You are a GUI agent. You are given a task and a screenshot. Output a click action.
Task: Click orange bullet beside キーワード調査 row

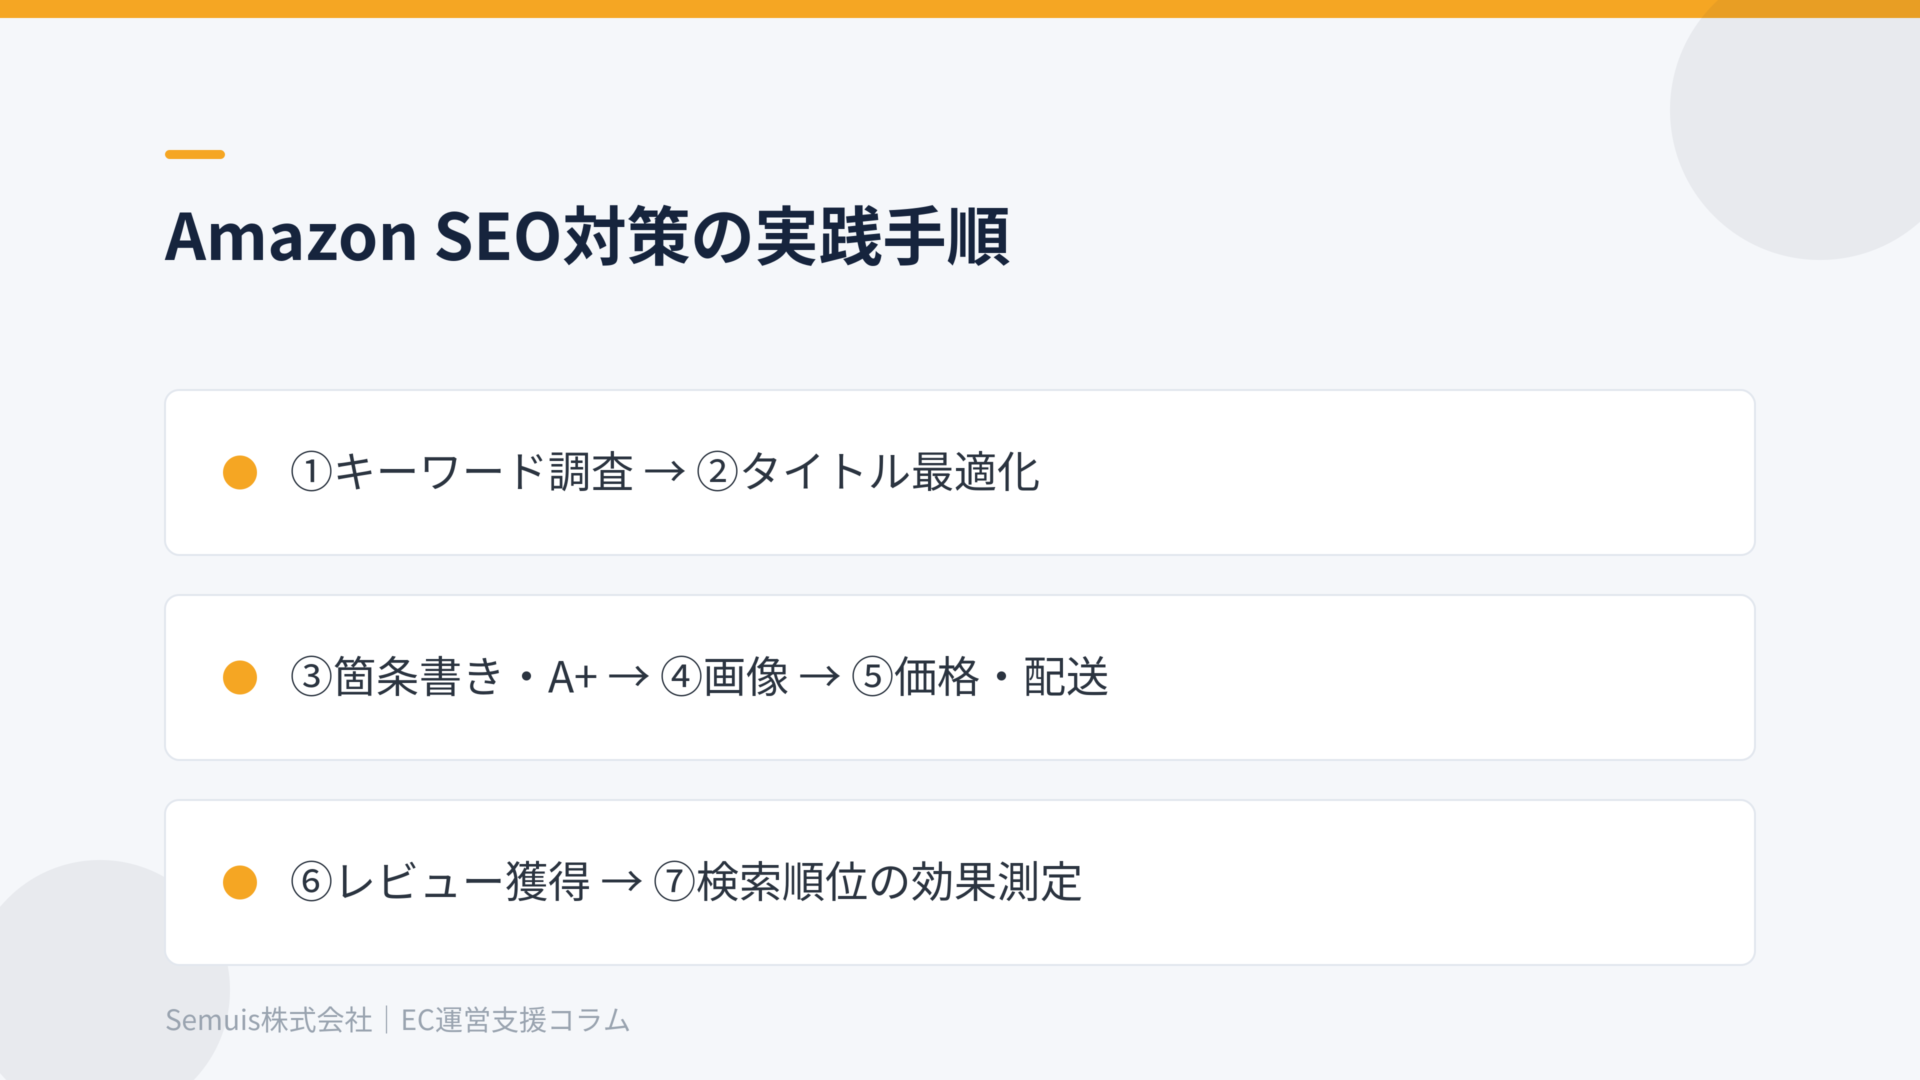[x=240, y=472]
